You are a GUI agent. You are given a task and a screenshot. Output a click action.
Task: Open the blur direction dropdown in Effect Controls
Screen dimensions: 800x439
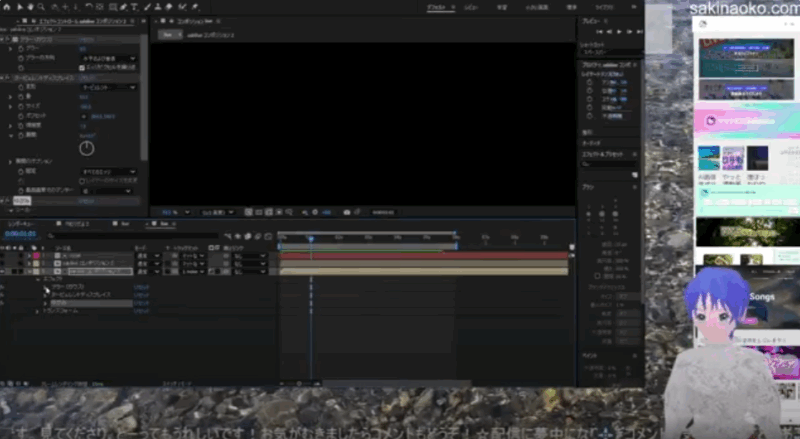[108, 58]
